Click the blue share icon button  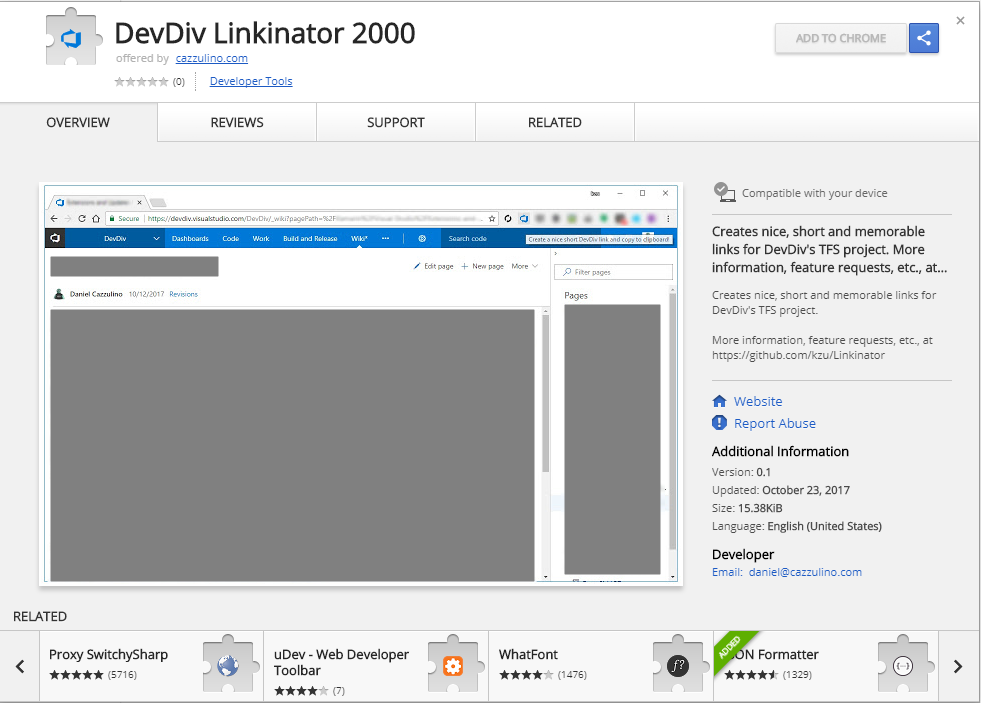click(x=923, y=38)
